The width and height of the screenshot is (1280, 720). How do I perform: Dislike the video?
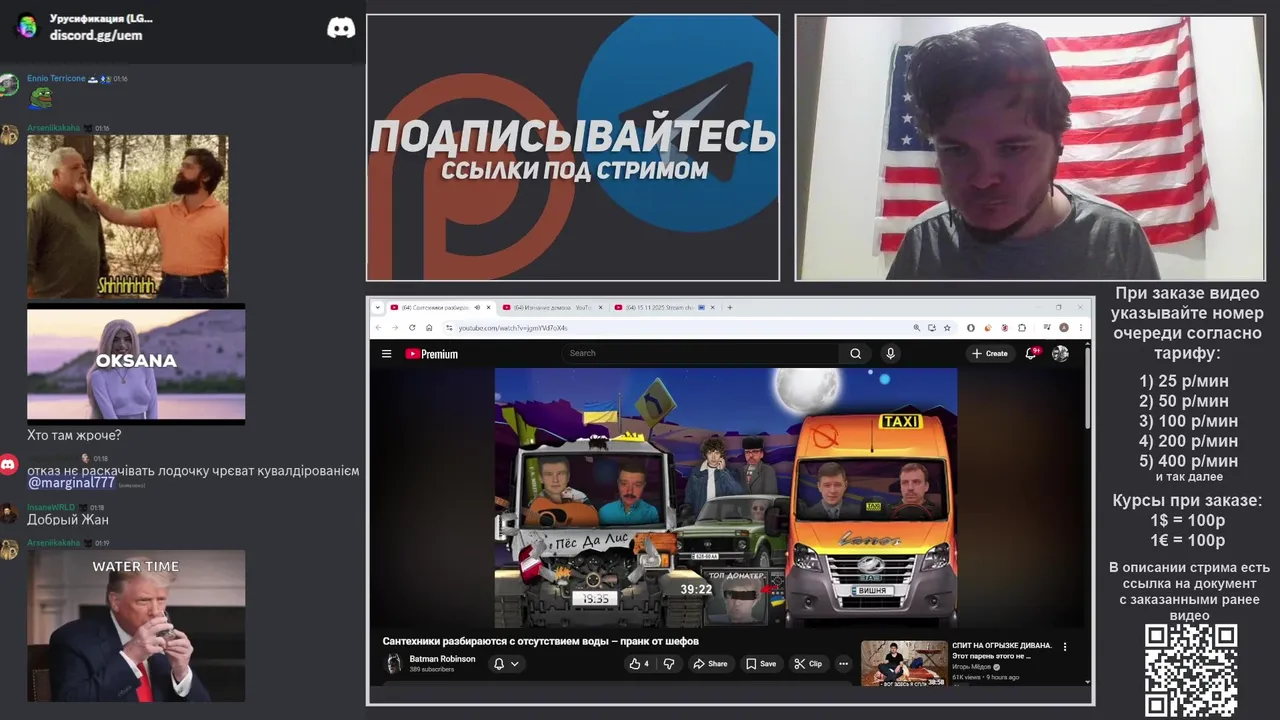[x=669, y=663]
